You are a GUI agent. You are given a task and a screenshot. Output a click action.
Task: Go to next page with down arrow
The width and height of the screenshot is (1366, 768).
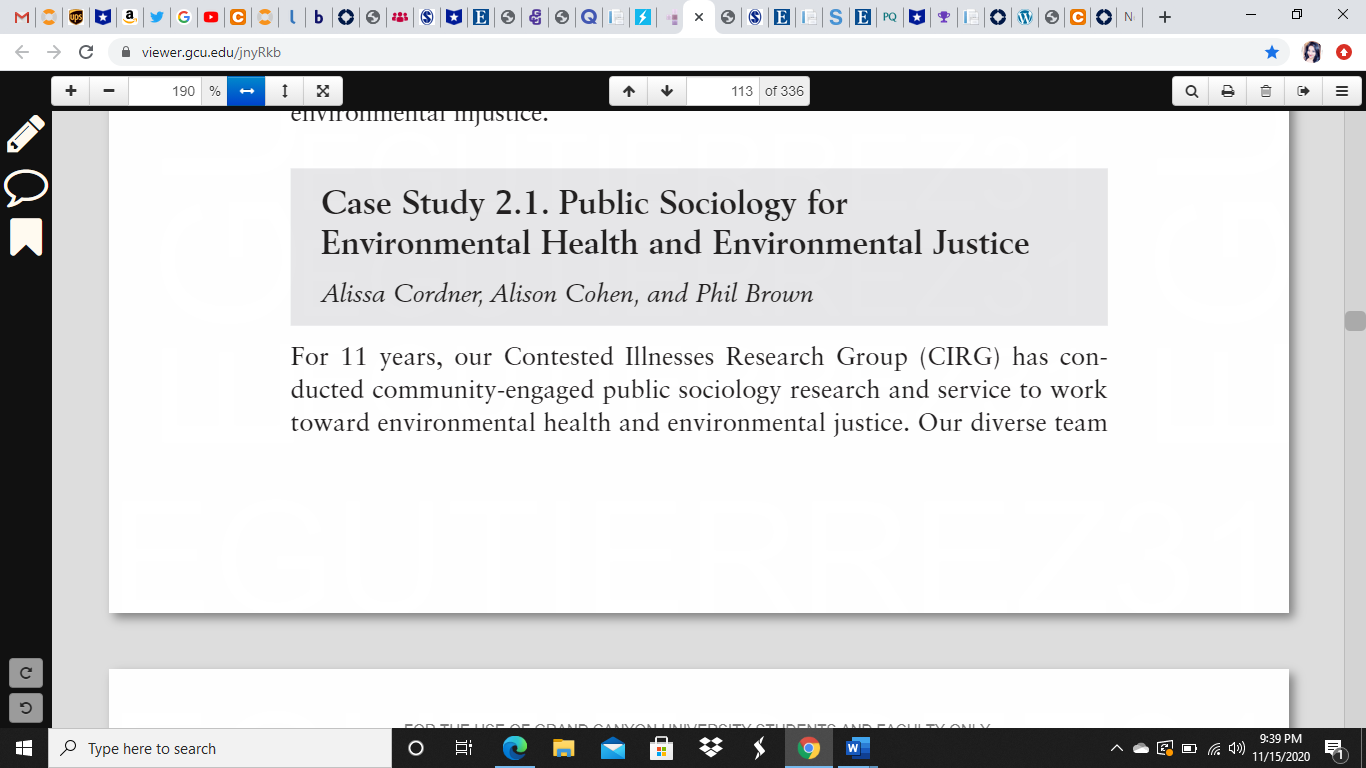pyautogui.click(x=667, y=91)
